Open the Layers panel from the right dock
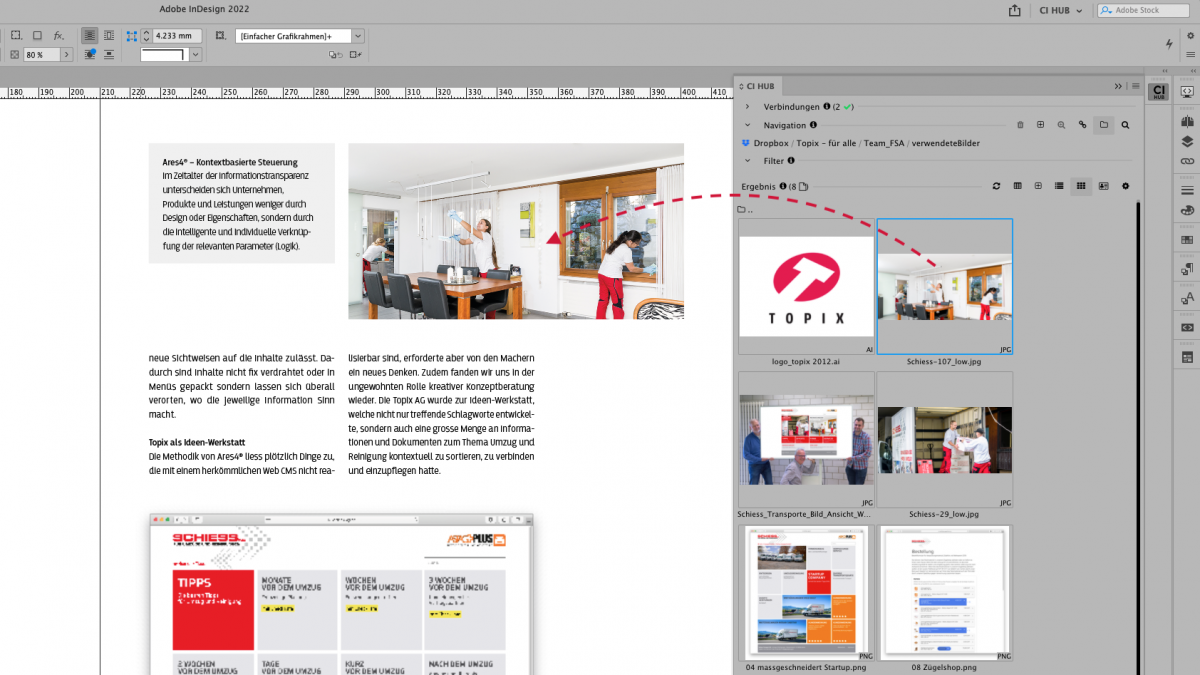This screenshot has width=1200, height=675. (1186, 141)
